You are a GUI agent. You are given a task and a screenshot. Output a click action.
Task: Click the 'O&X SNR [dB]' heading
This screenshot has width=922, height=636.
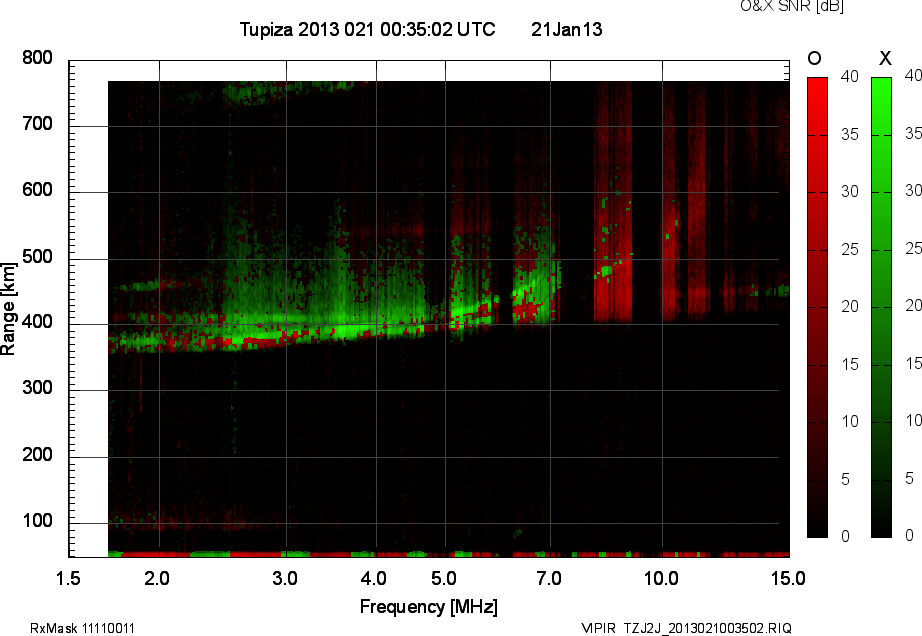(x=791, y=6)
